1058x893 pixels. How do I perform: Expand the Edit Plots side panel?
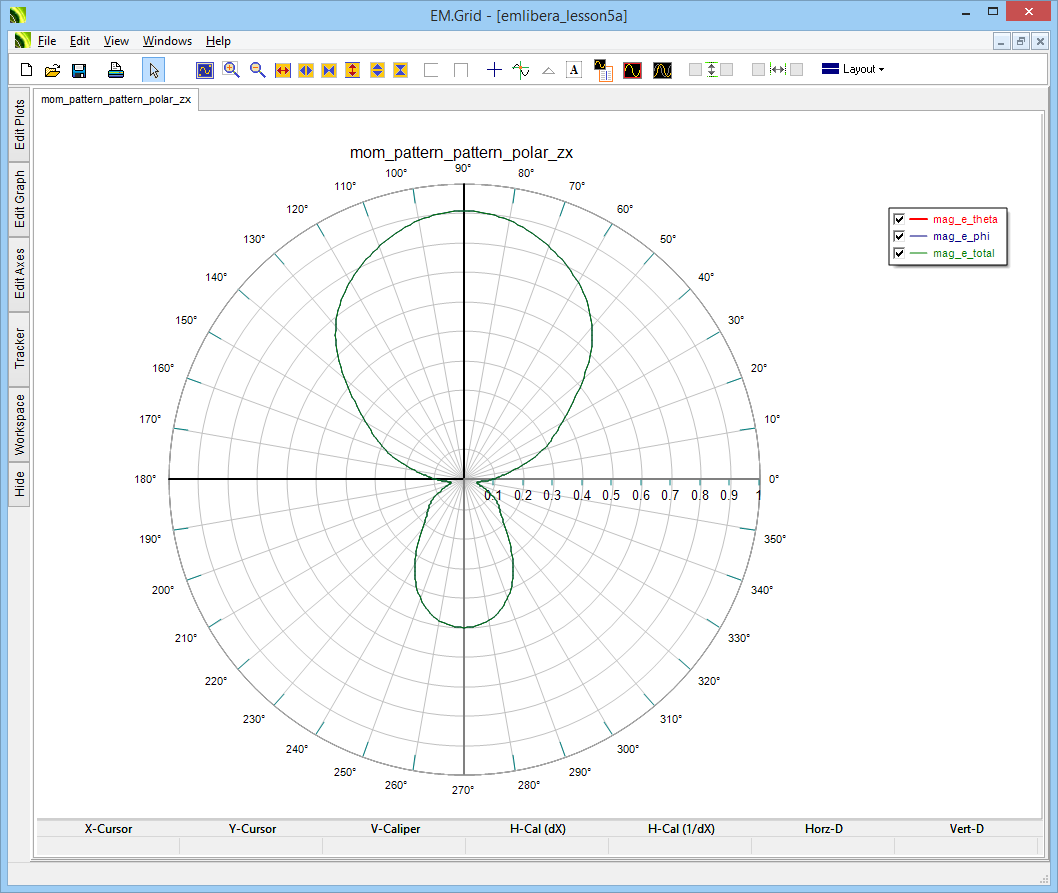tap(19, 125)
